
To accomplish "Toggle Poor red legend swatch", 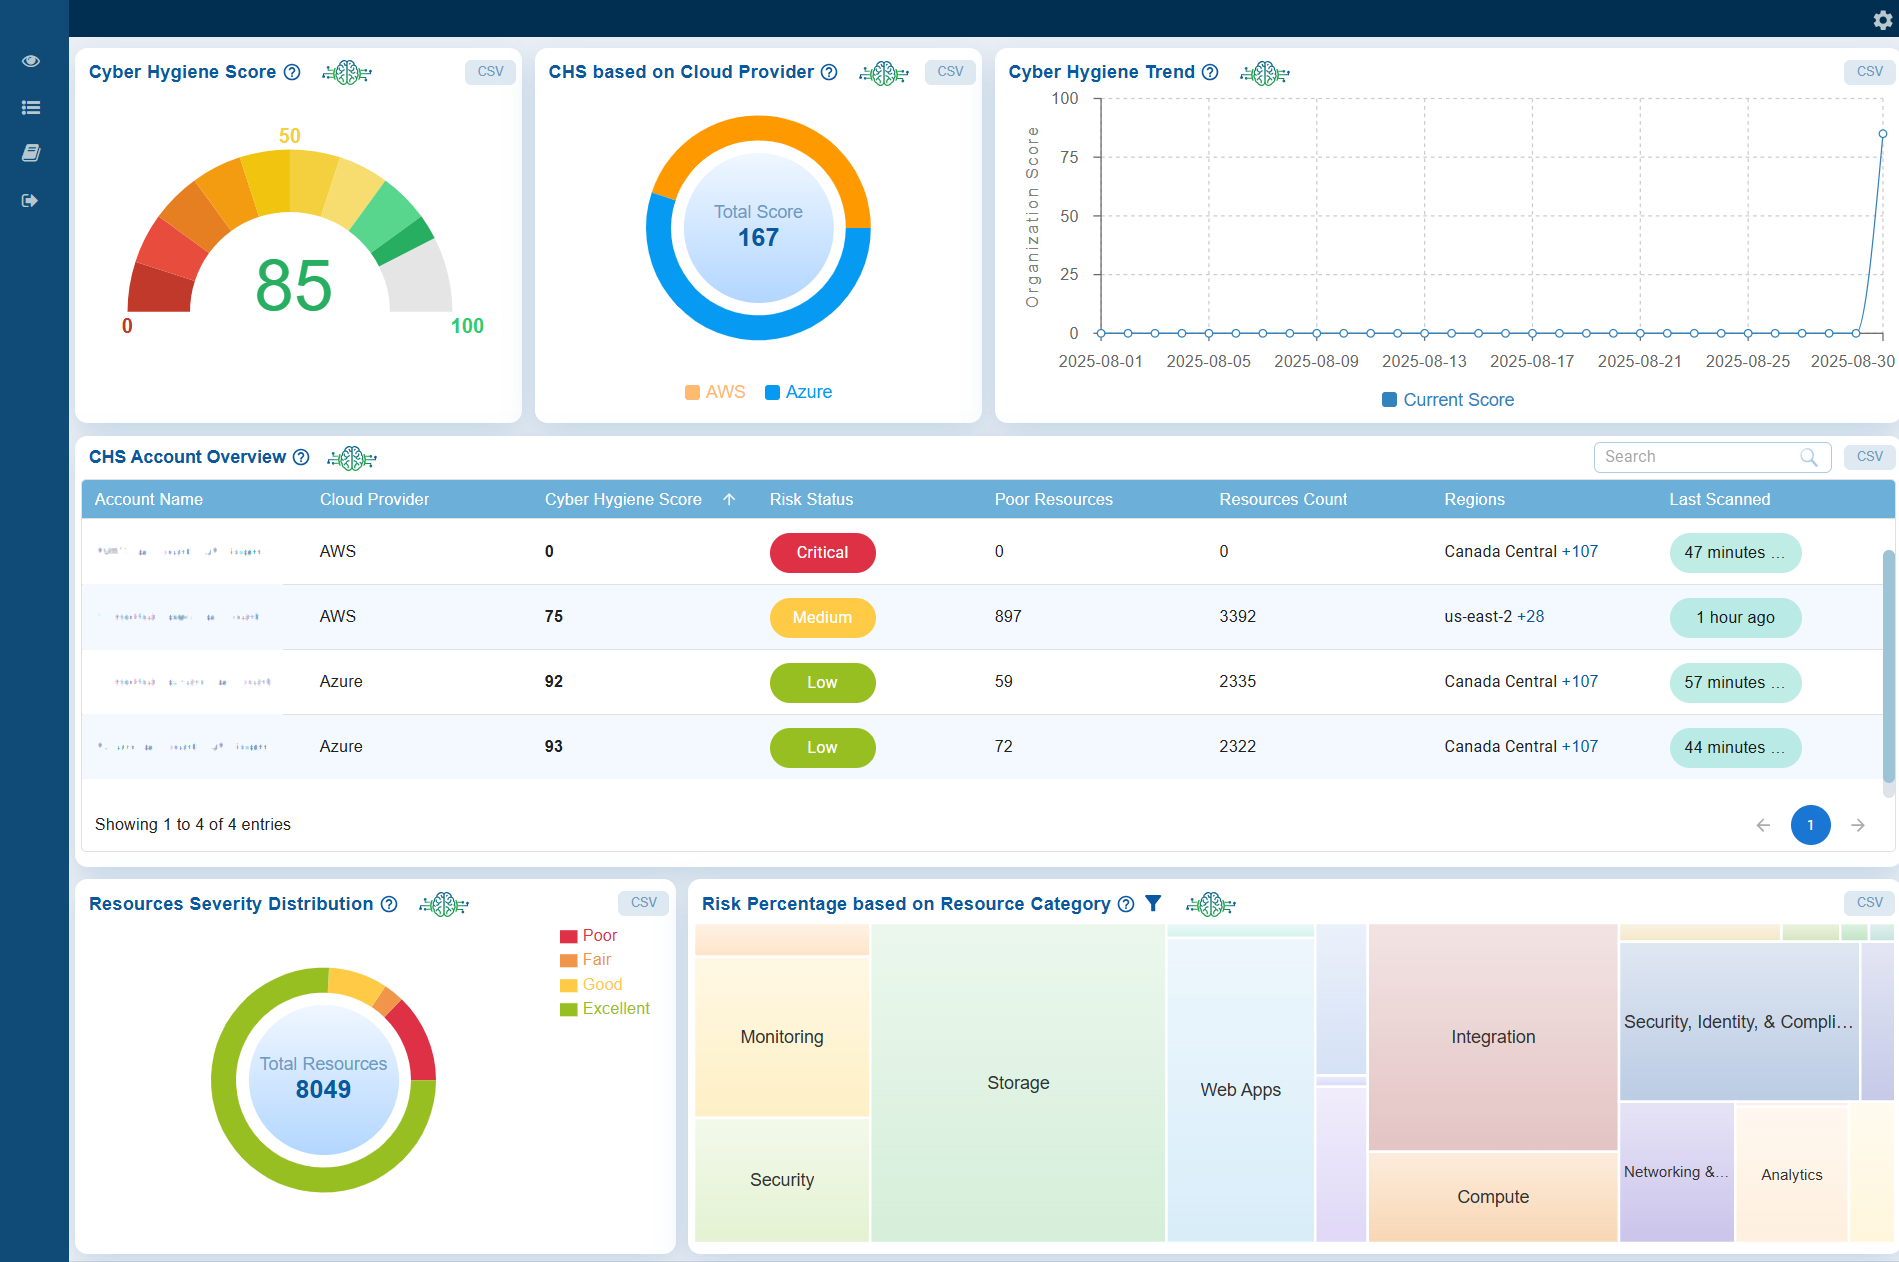I will point(569,936).
